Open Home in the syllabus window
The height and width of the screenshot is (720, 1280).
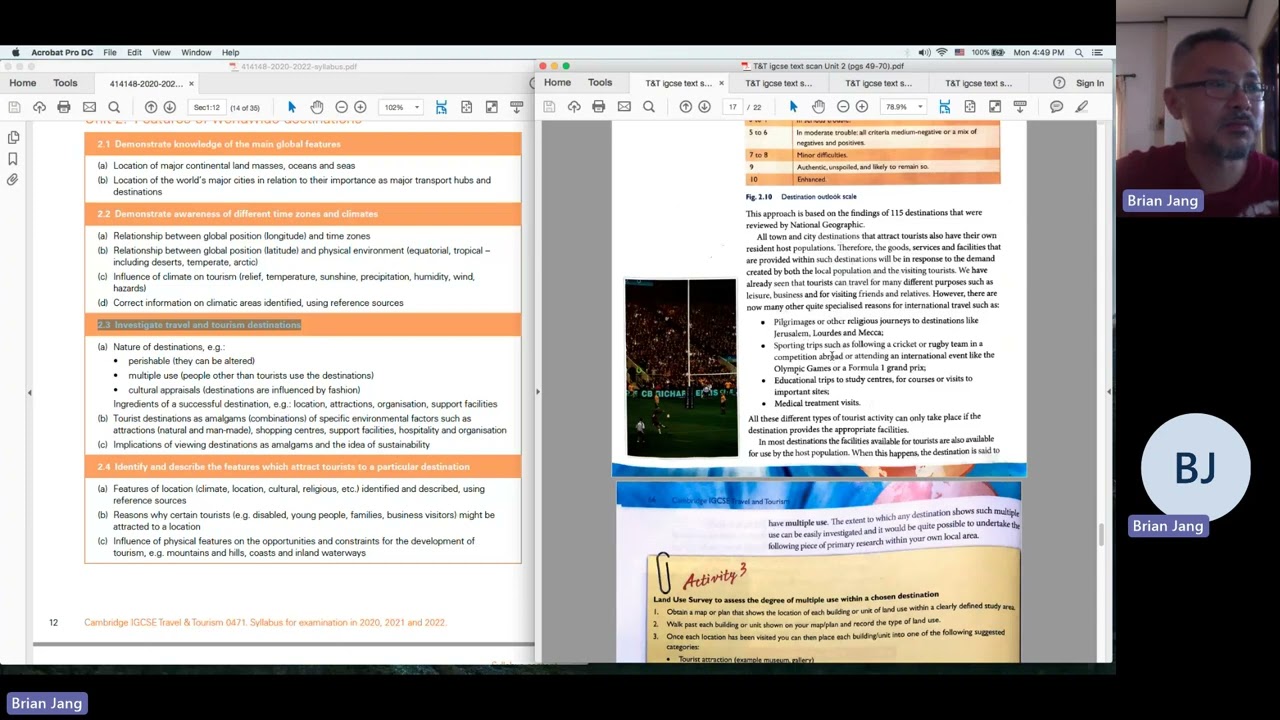point(23,83)
